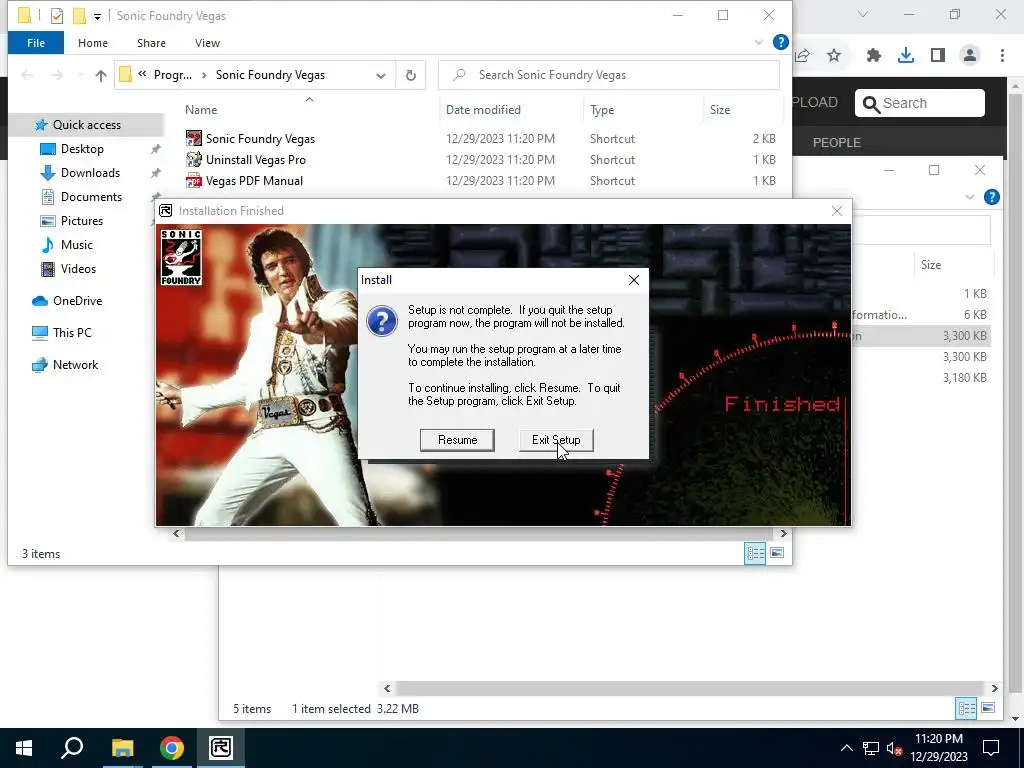The height and width of the screenshot is (768, 1024).
Task: Sort by Type column header
Action: (x=602, y=110)
